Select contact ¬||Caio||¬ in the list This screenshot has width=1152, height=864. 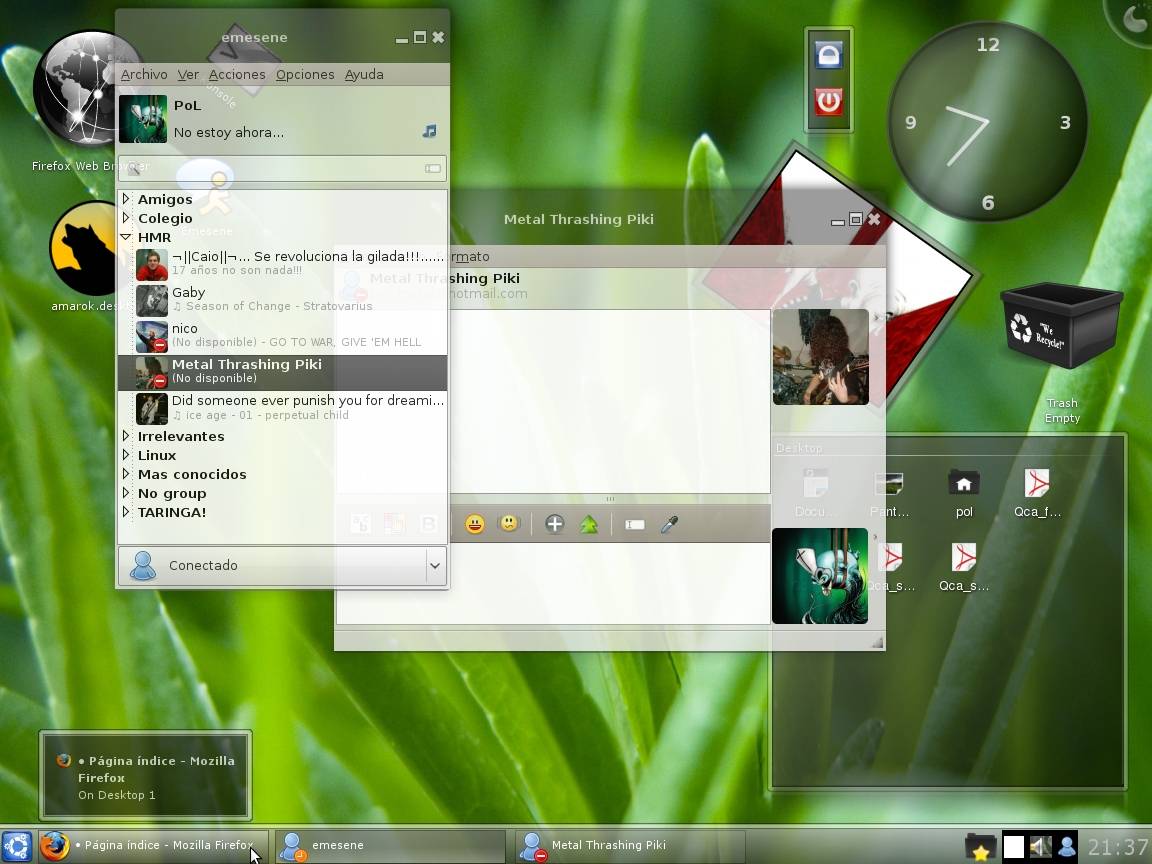[282, 264]
